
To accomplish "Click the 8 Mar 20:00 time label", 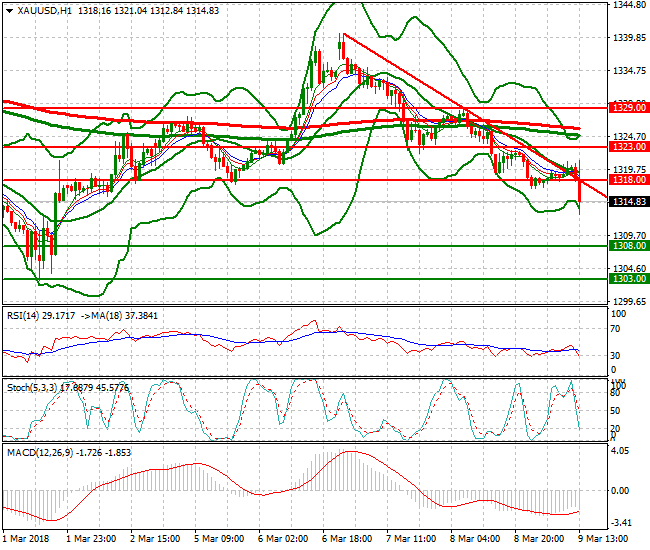I will click(x=539, y=539).
